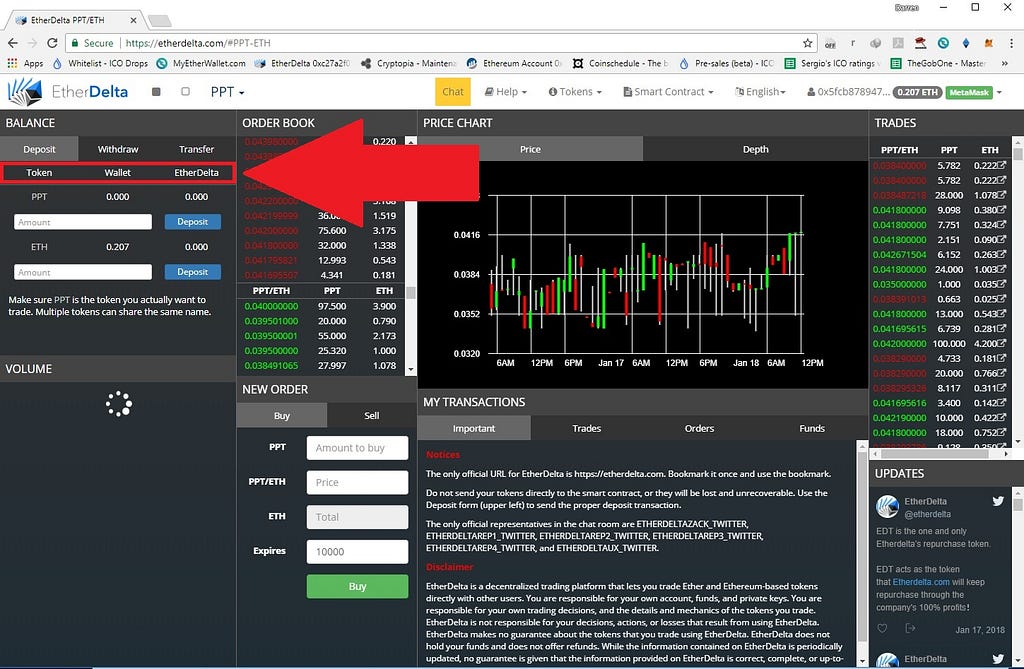Click the Expires field showing 10000
1024x669 pixels.
click(357, 552)
